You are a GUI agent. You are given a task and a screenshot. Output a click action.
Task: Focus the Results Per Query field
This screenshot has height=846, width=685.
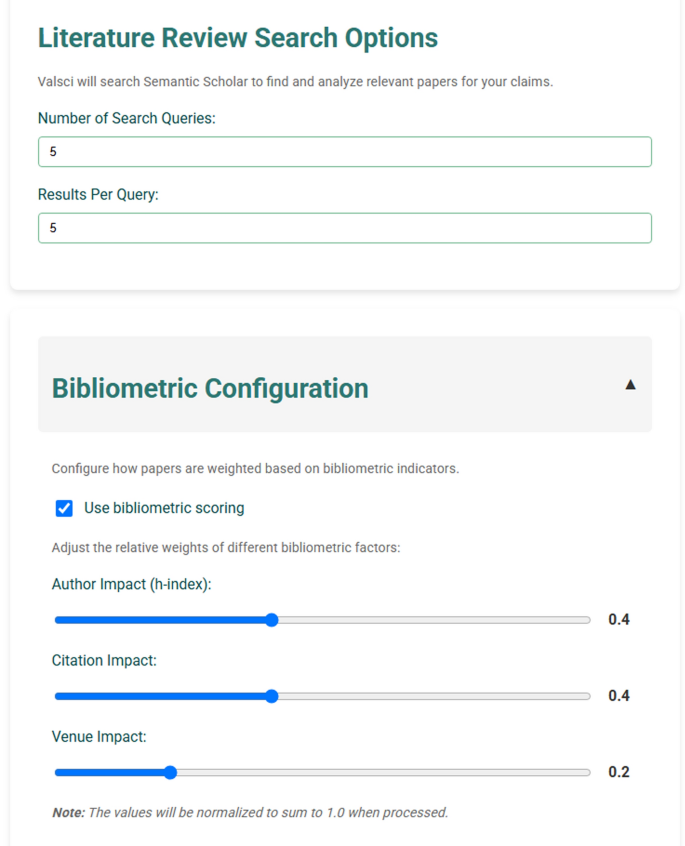(345, 228)
